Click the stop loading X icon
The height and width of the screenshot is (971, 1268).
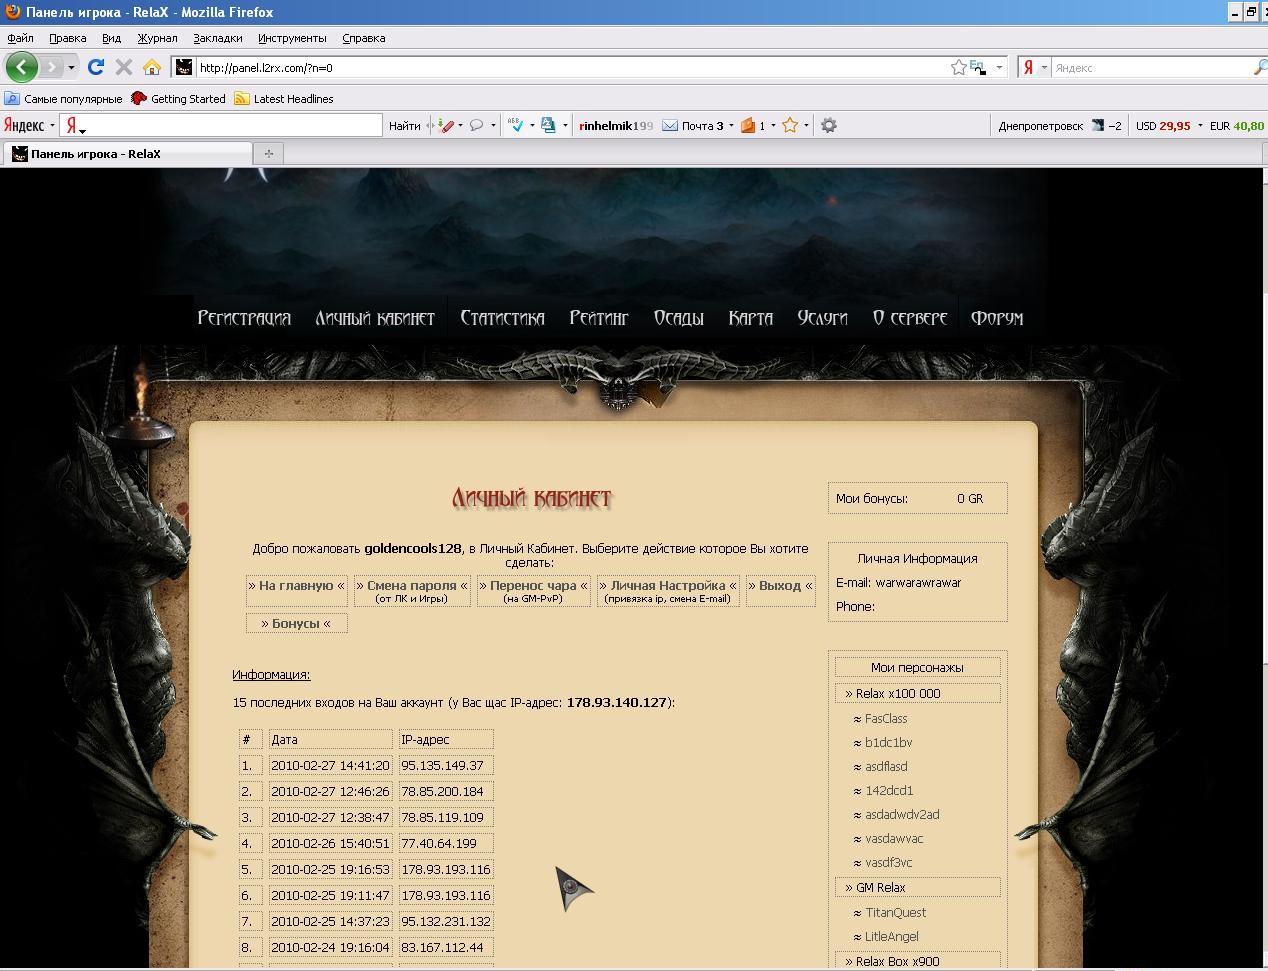124,67
